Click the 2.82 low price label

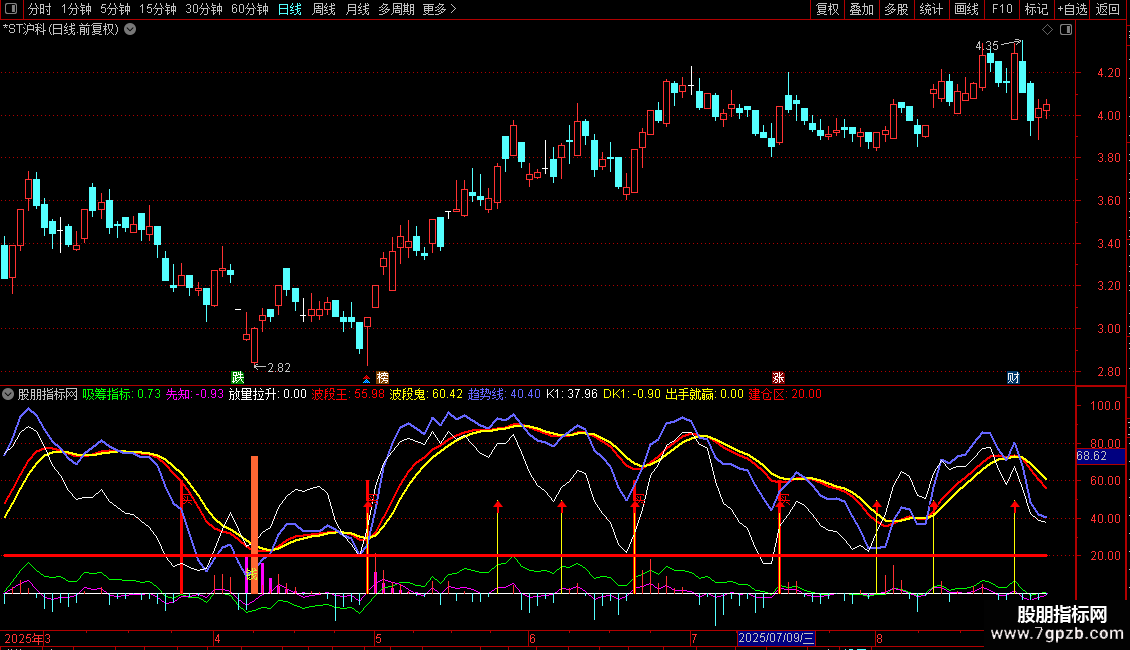279,368
